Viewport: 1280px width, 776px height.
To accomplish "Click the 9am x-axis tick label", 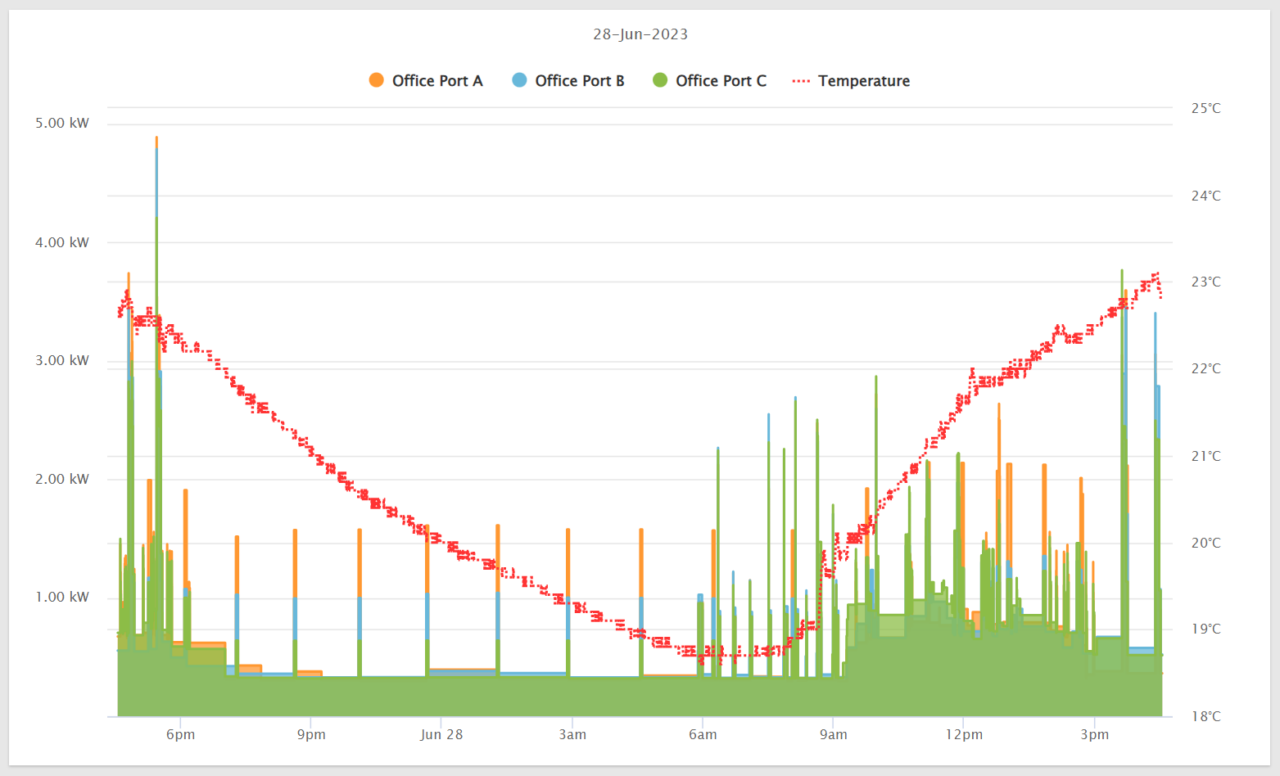I will [x=833, y=735].
